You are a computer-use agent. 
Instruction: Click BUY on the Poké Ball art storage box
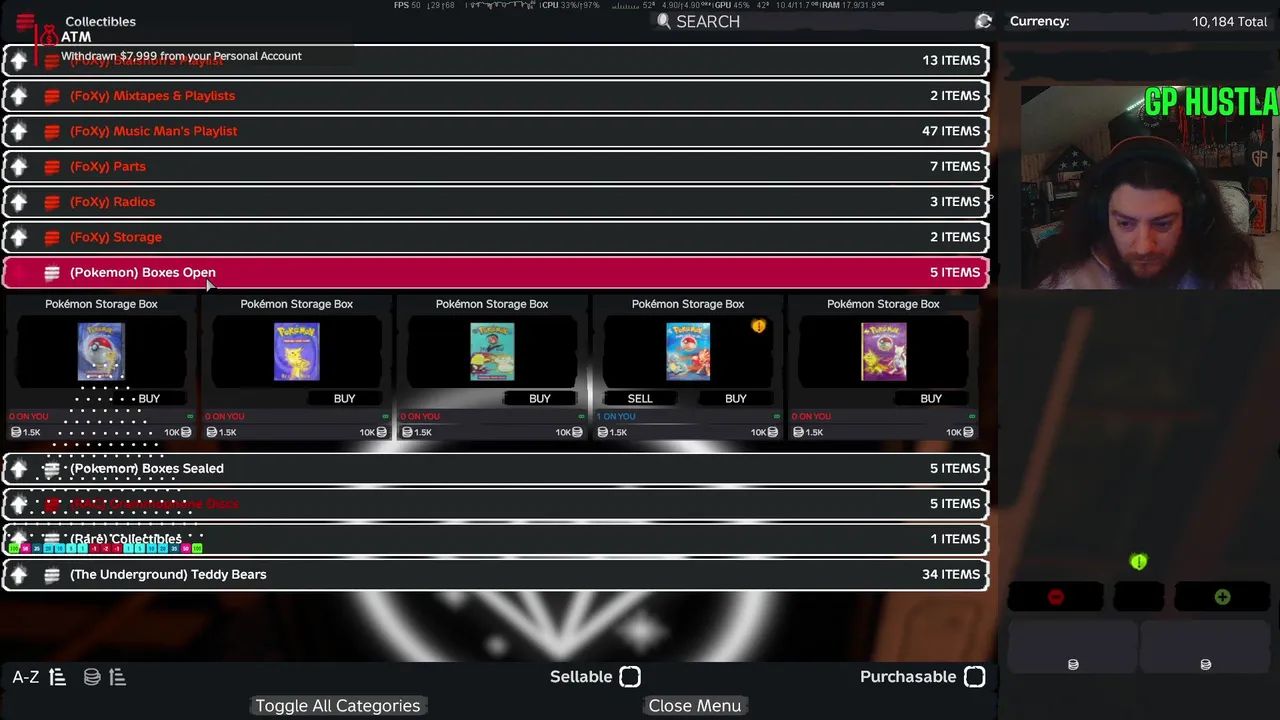[x=149, y=399]
